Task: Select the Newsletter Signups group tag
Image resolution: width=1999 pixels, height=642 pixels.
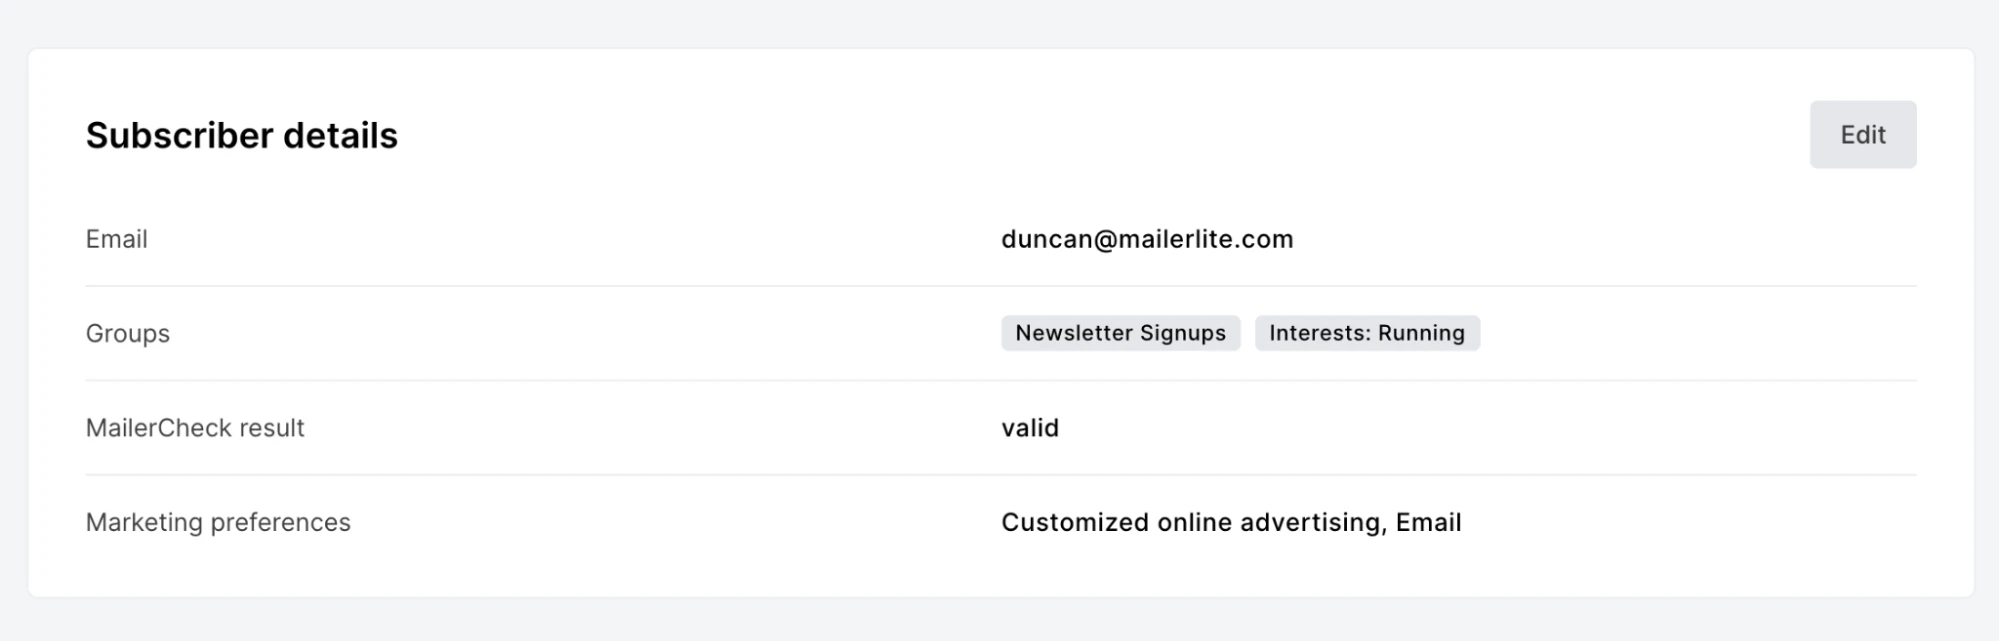Action: [x=1120, y=333]
